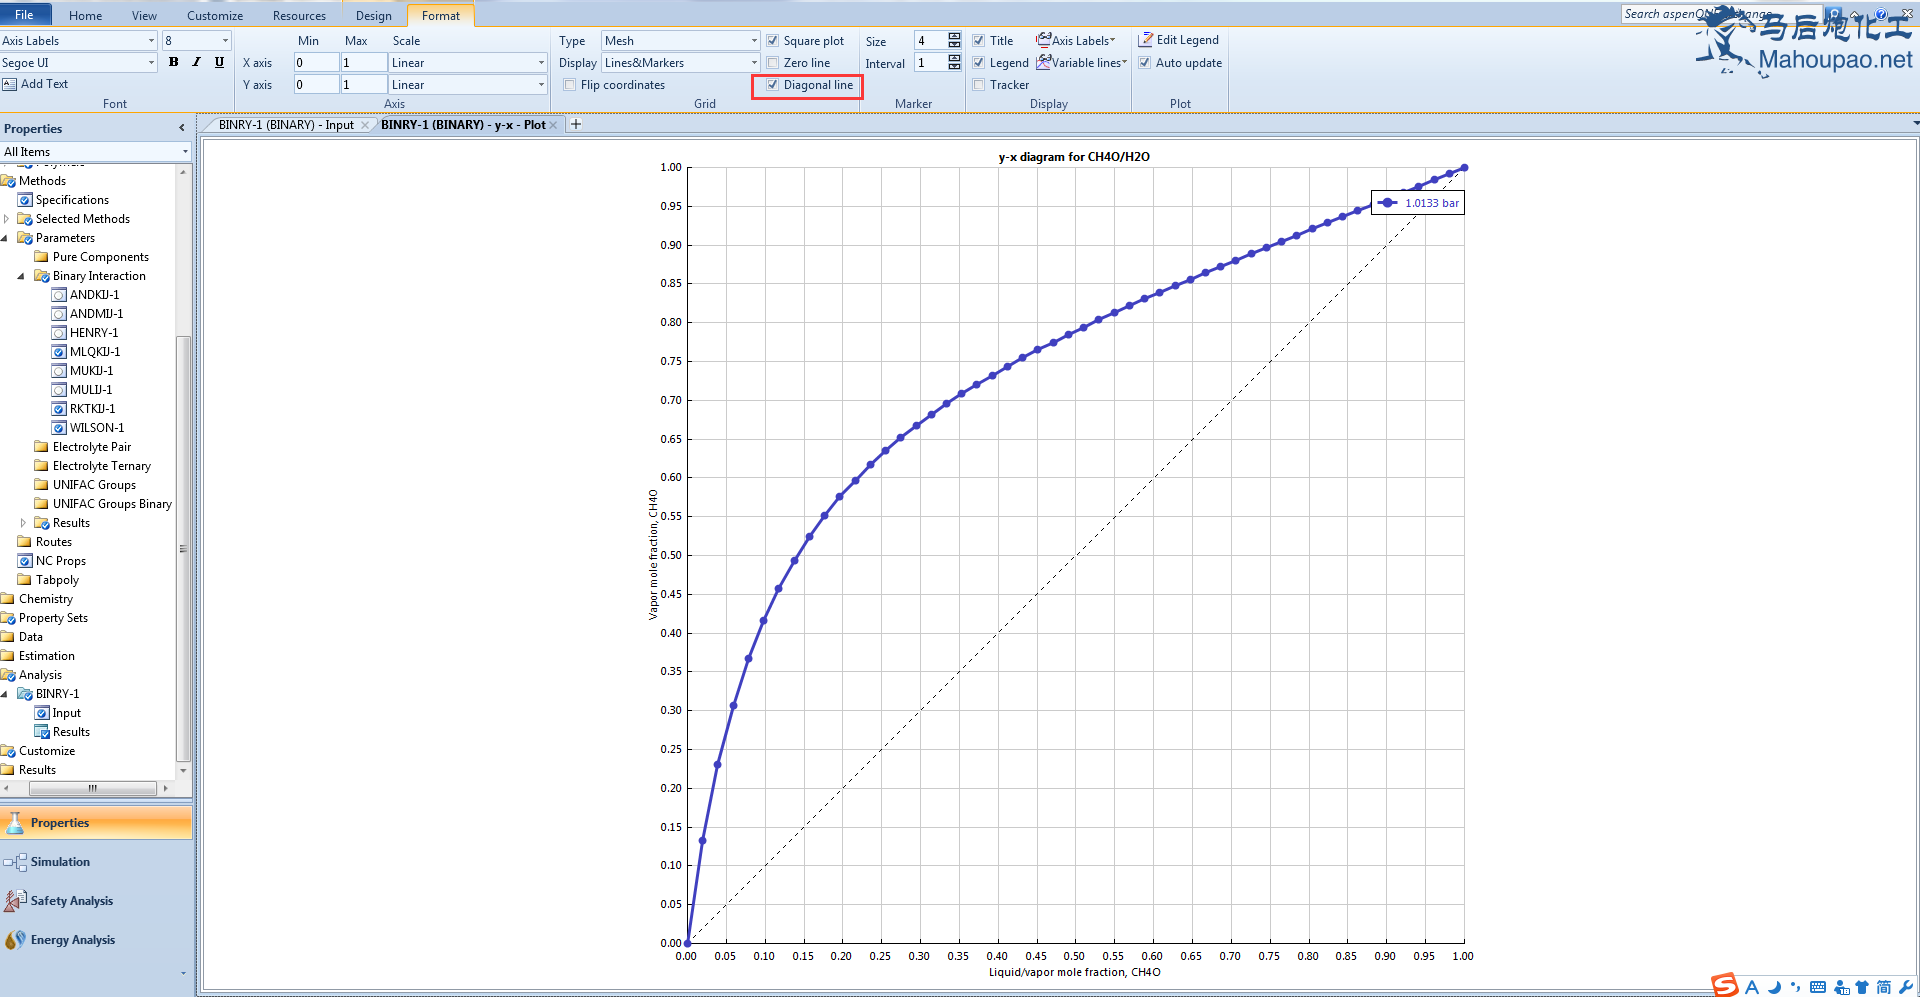Increase the marker Size stepper
1920x997 pixels.
coord(954,36)
